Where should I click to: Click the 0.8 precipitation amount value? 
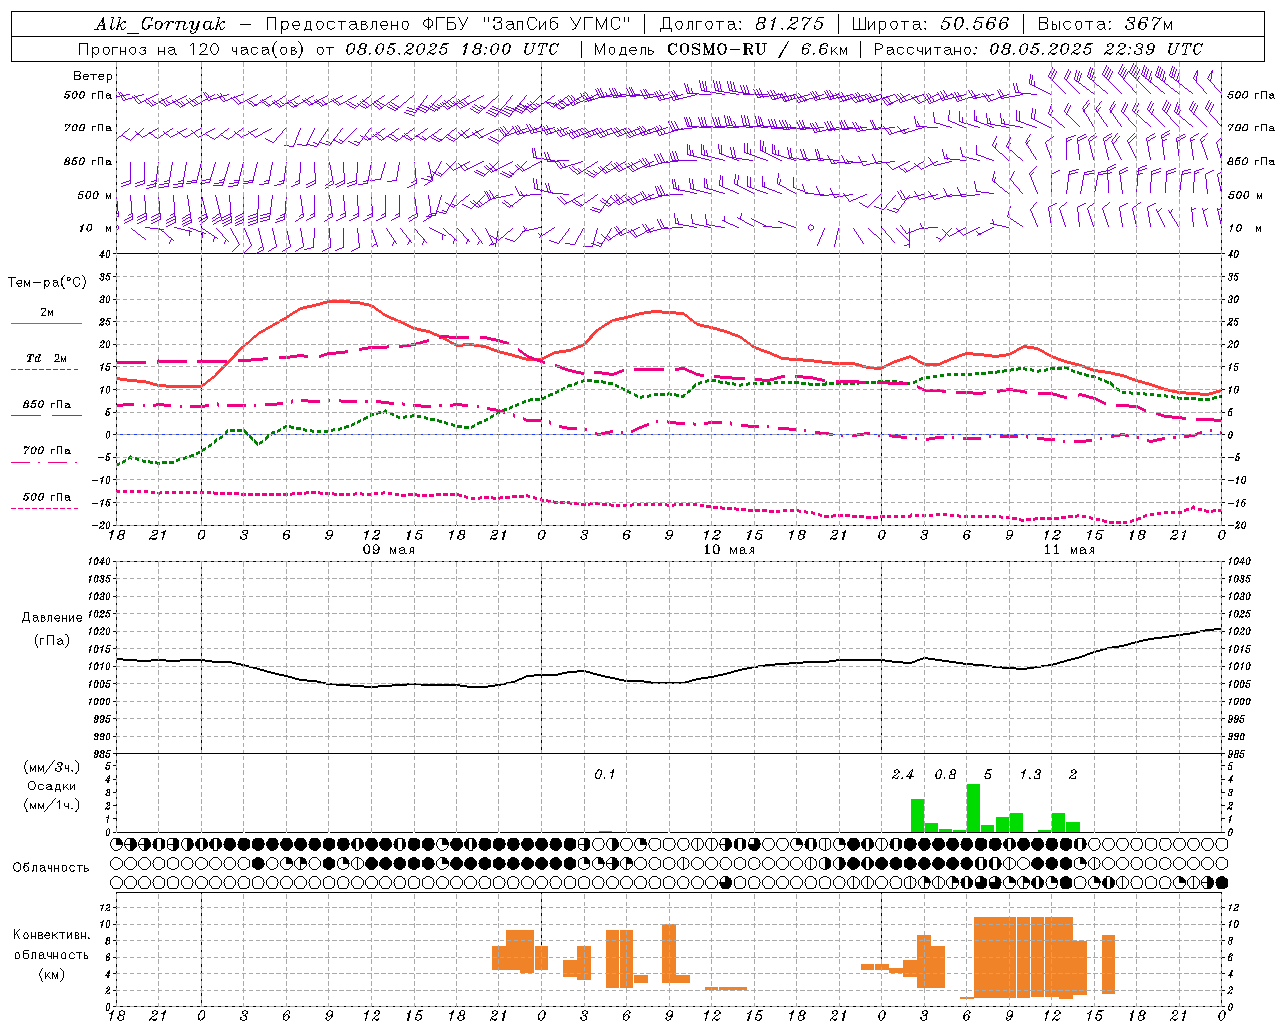coord(945,775)
